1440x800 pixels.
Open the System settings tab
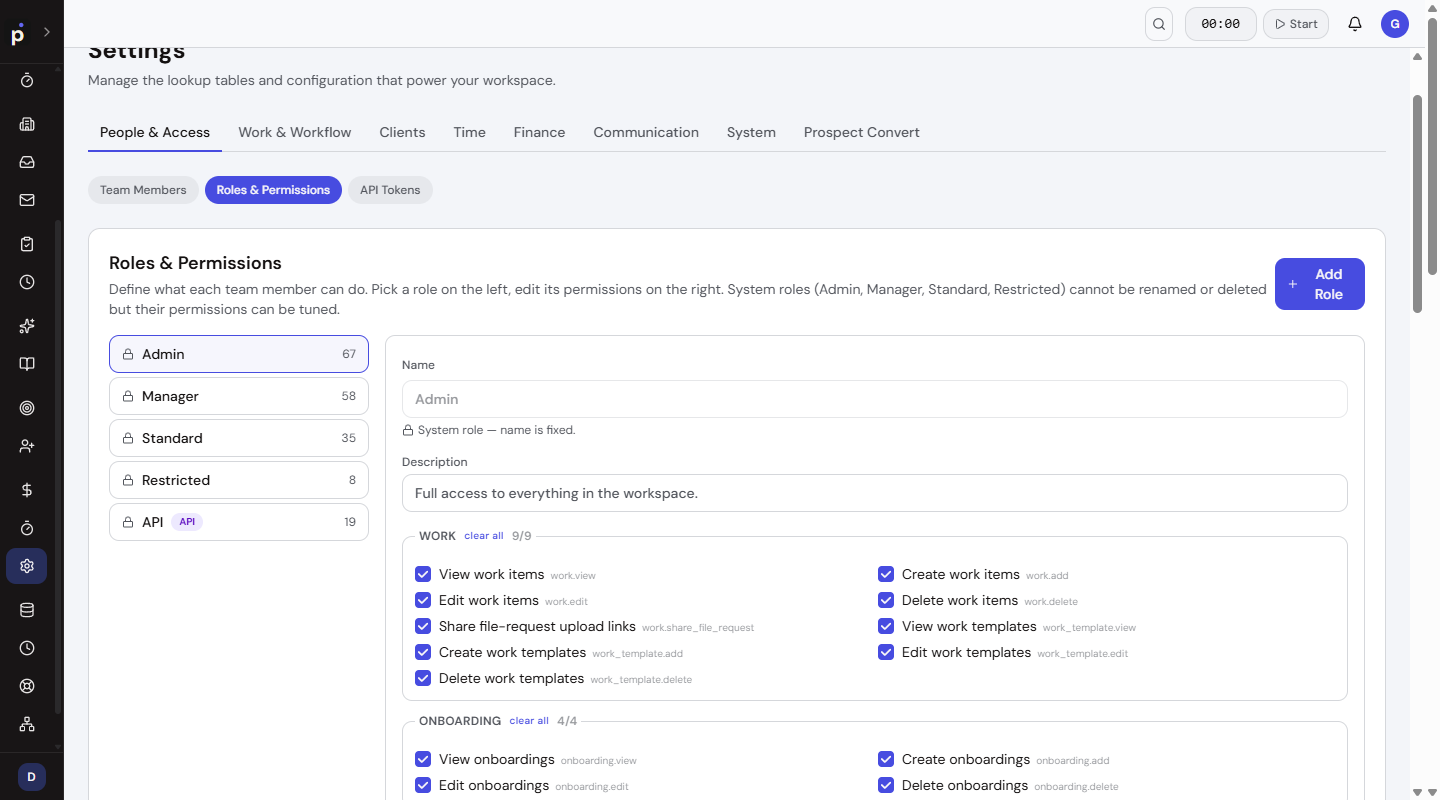(x=751, y=132)
